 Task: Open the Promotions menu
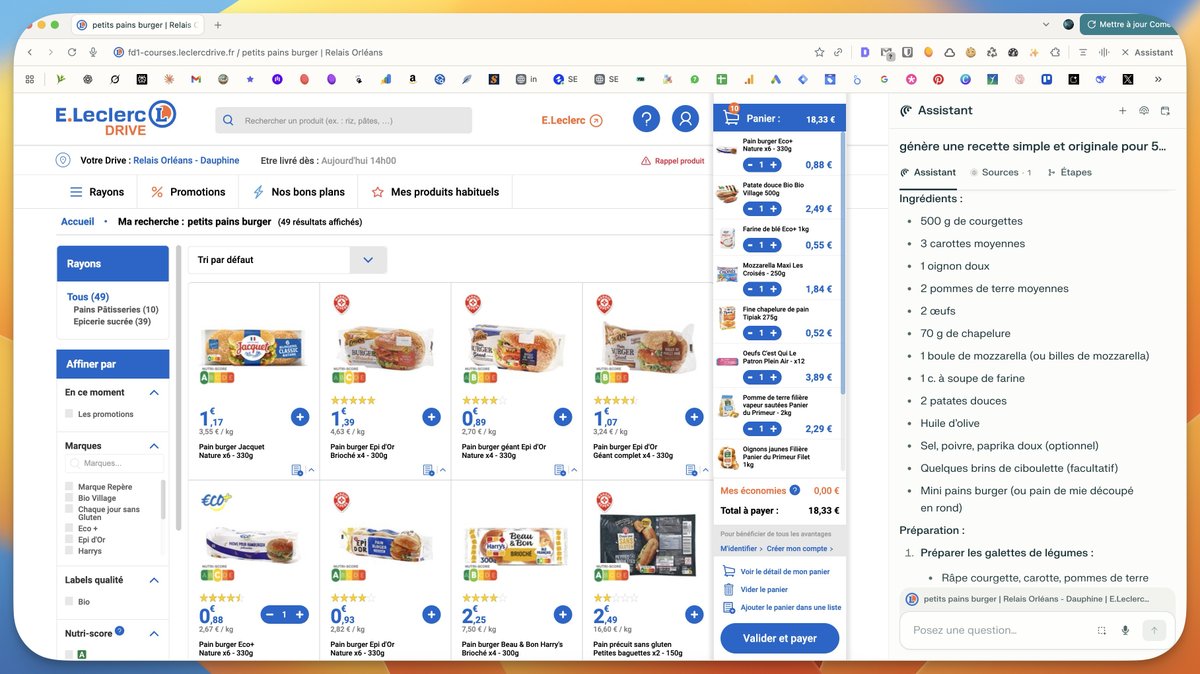click(188, 192)
